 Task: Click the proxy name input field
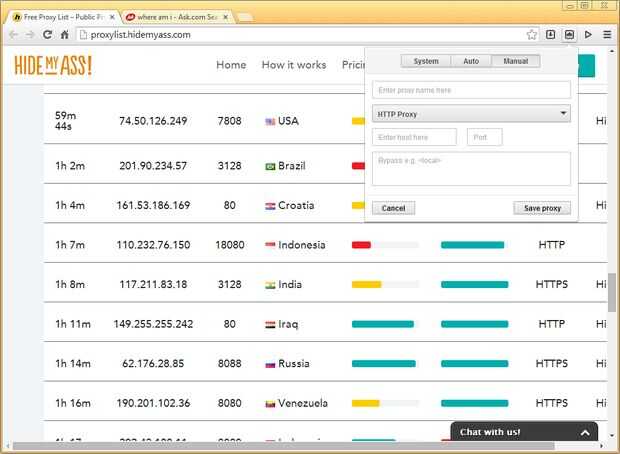click(x=471, y=90)
